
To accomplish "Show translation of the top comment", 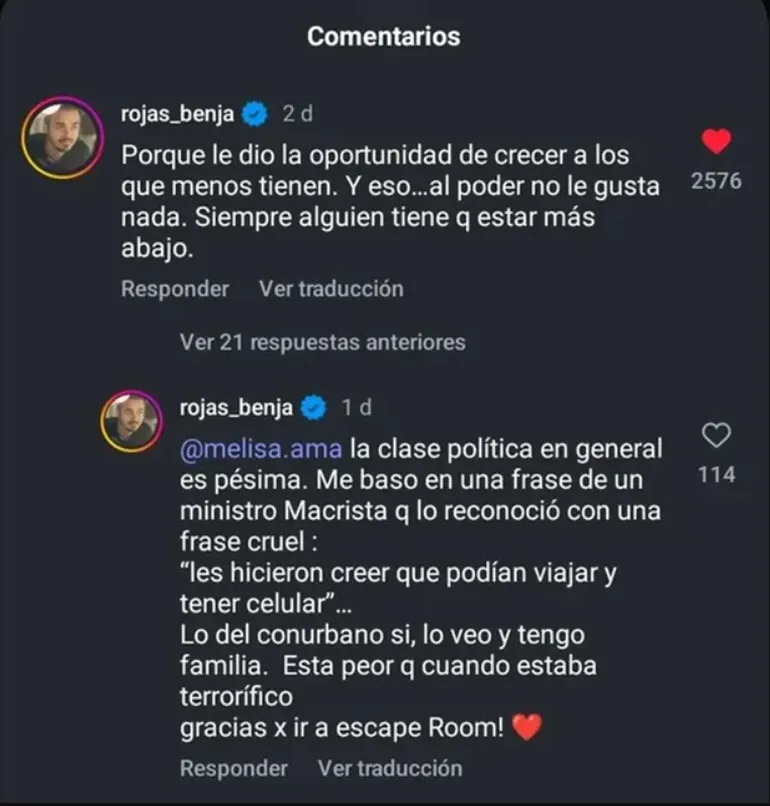I will click(x=331, y=289).
